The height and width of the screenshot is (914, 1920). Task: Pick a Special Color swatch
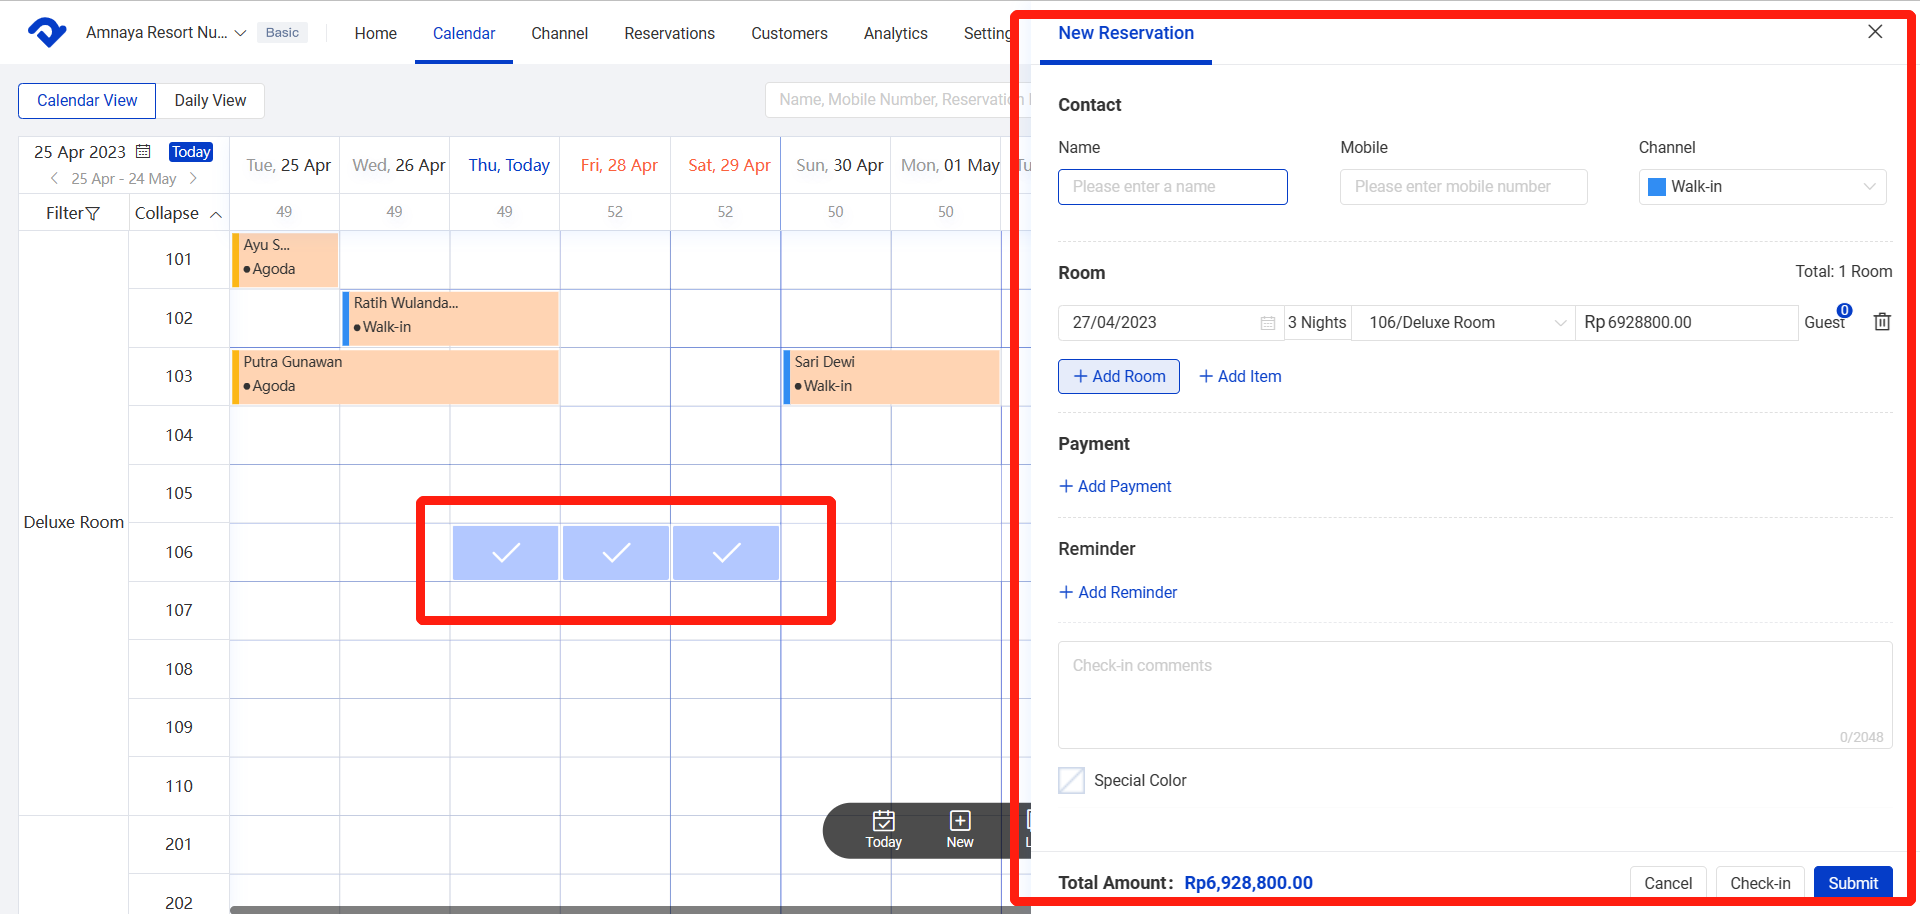click(1071, 780)
